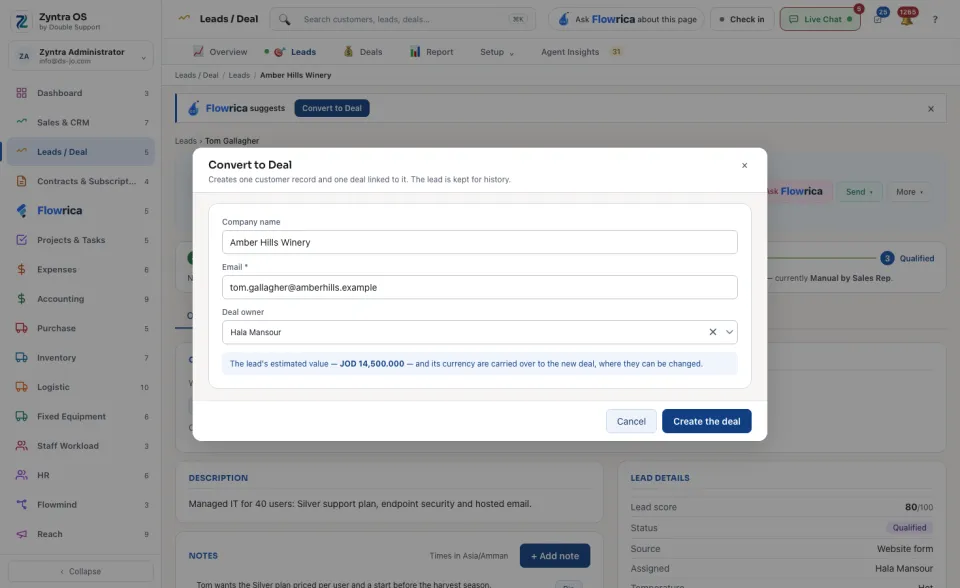Open the Contracts & Subscriptions sidebar icon
The width and height of the screenshot is (960, 588).
point(21,181)
